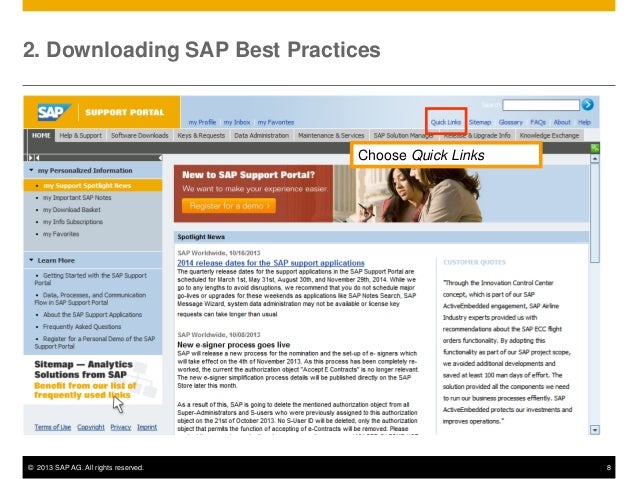This screenshot has height=479, width=638.
Task: Click the New e-signer process goes live headline
Action: [x=234, y=345]
